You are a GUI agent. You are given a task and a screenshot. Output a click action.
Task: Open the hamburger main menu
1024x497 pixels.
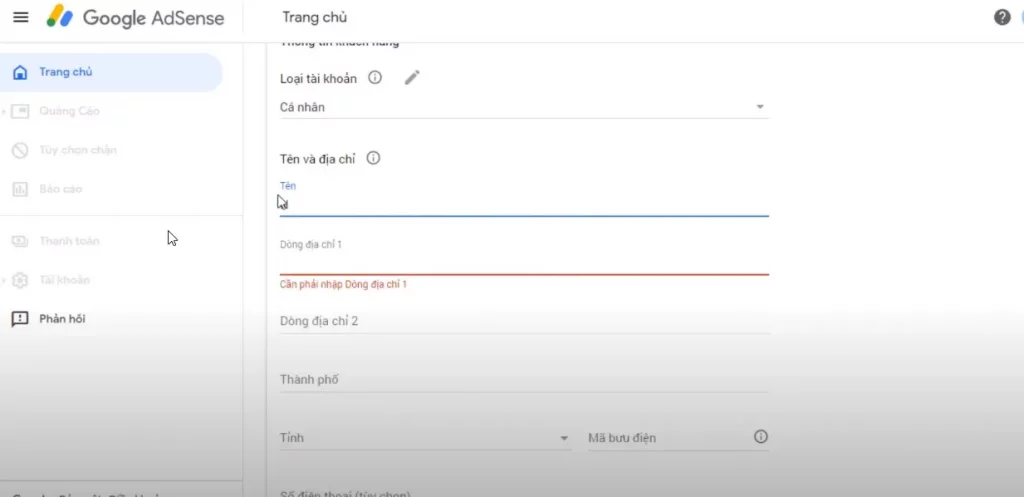click(x=20, y=18)
